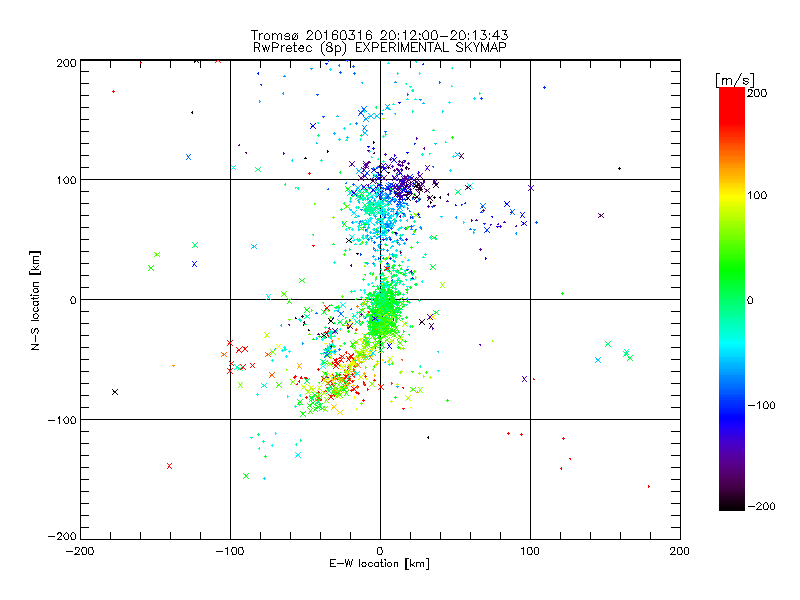The width and height of the screenshot is (800, 600).
Task: Click the E-W axis "200" tick label
Action: 680,551
